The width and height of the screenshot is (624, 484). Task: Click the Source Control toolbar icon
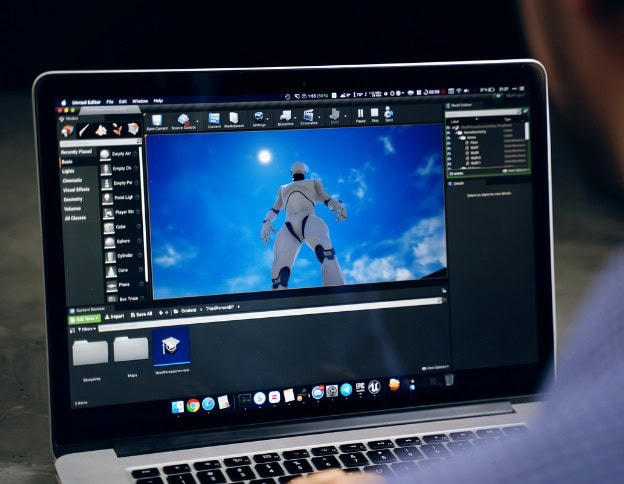point(183,121)
